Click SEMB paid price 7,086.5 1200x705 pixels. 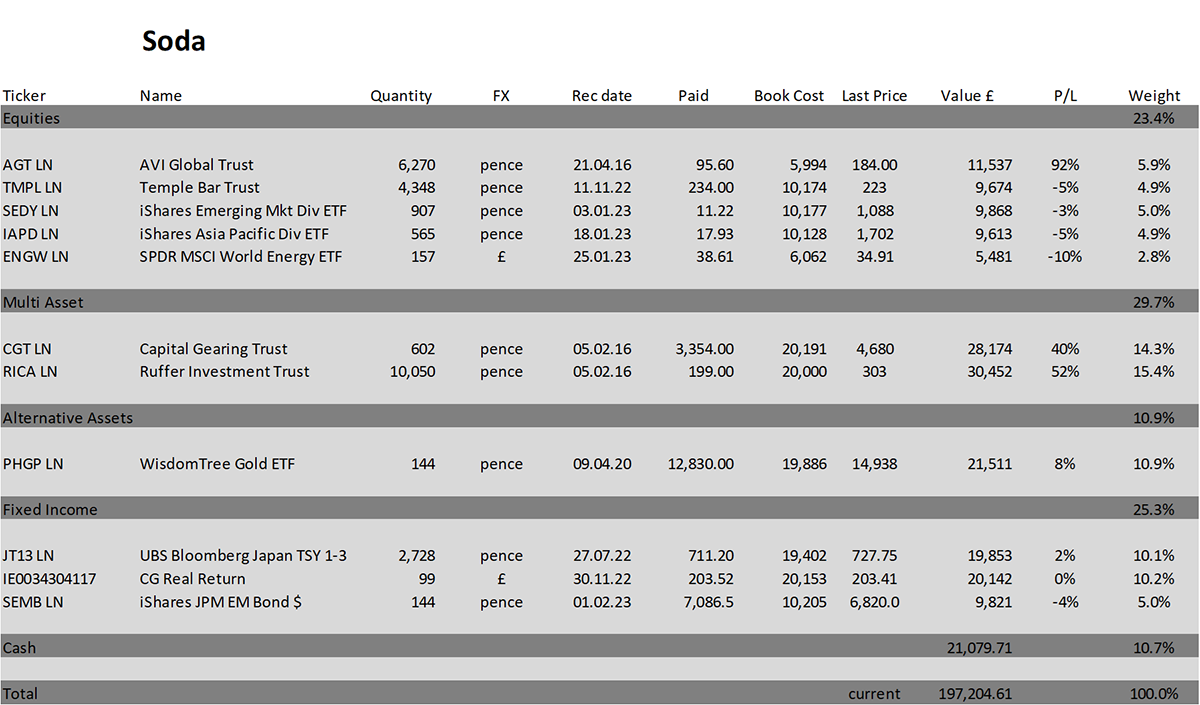coord(709,602)
